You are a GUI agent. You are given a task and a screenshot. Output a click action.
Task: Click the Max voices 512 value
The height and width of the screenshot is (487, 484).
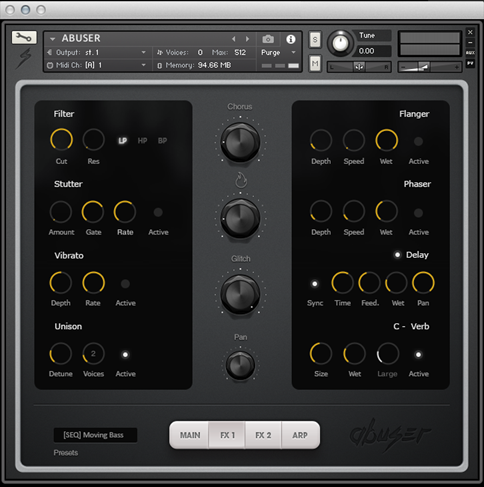coord(240,52)
